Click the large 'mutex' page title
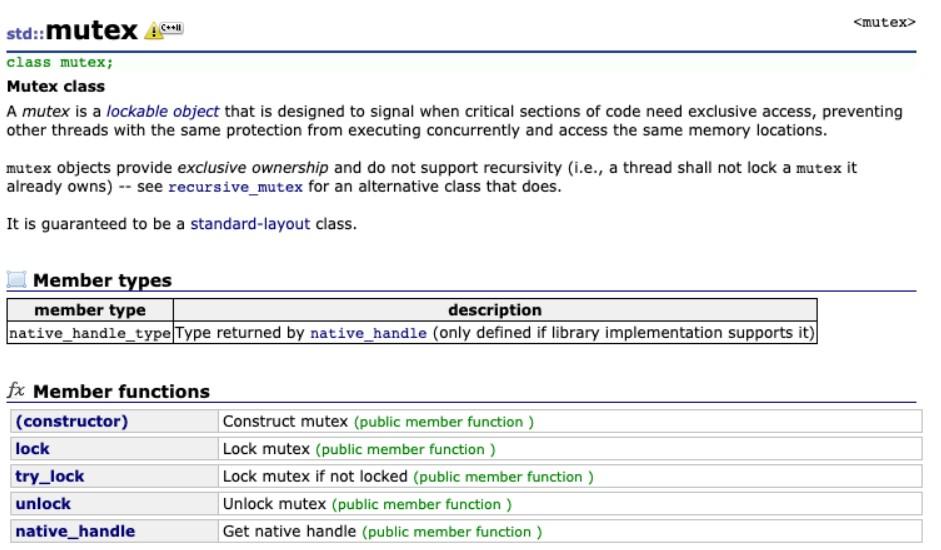 click(x=92, y=30)
